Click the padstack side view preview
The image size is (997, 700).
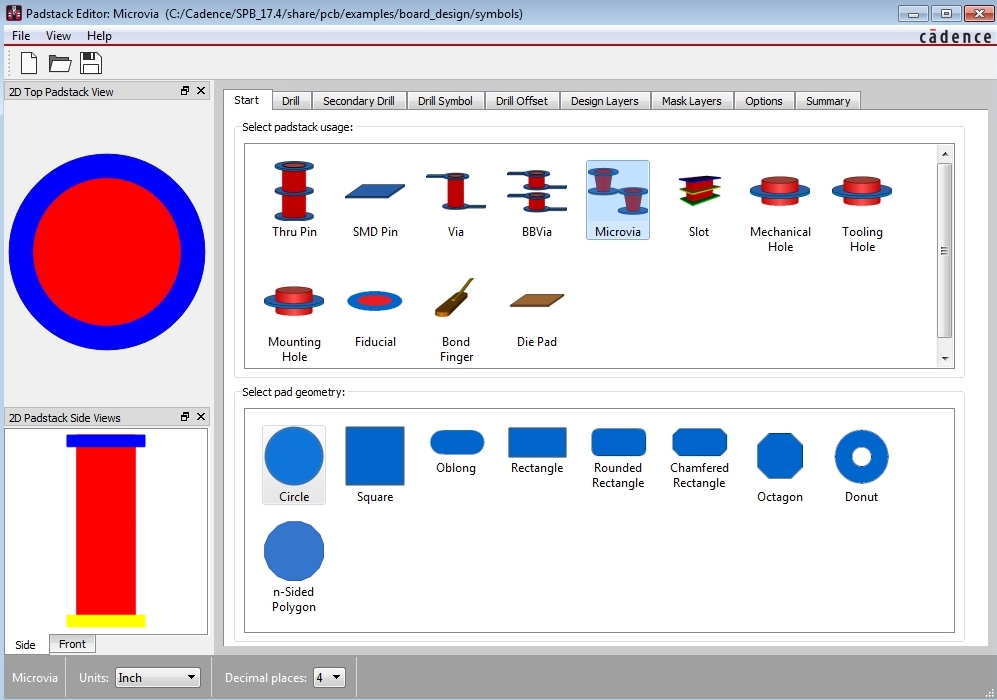click(106, 531)
